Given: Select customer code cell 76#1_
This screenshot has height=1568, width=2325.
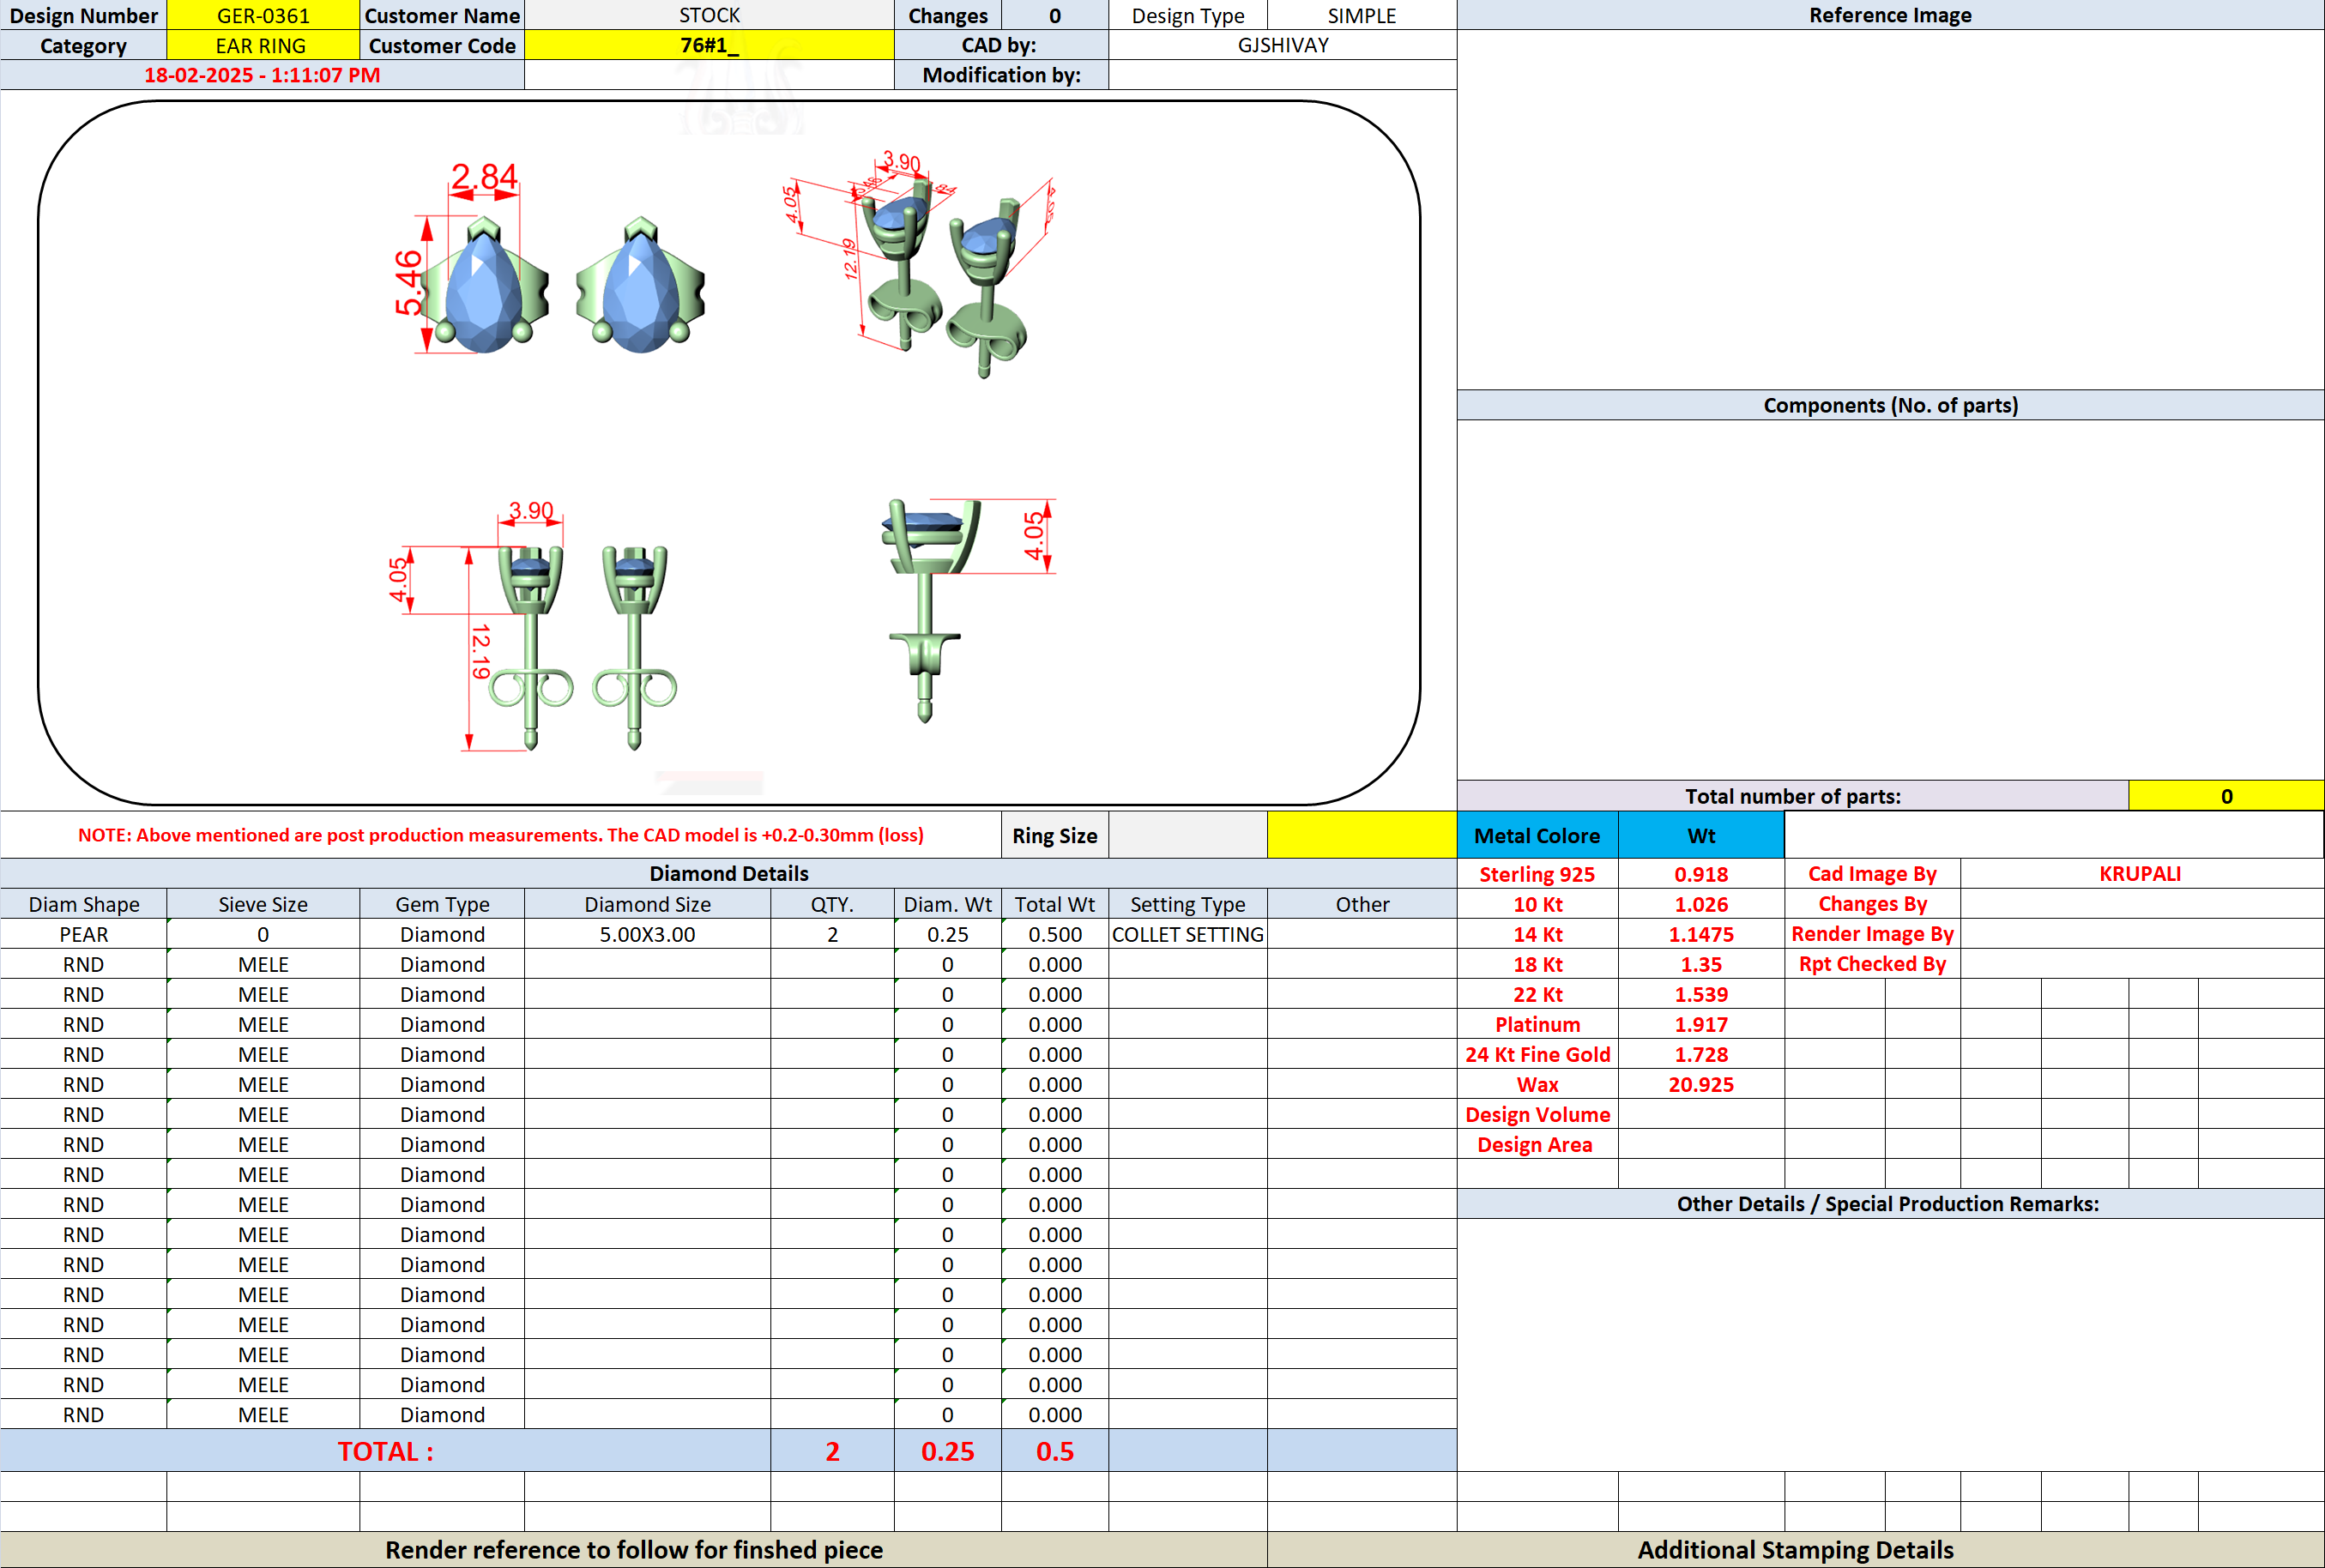Looking at the screenshot, I should [x=709, y=45].
